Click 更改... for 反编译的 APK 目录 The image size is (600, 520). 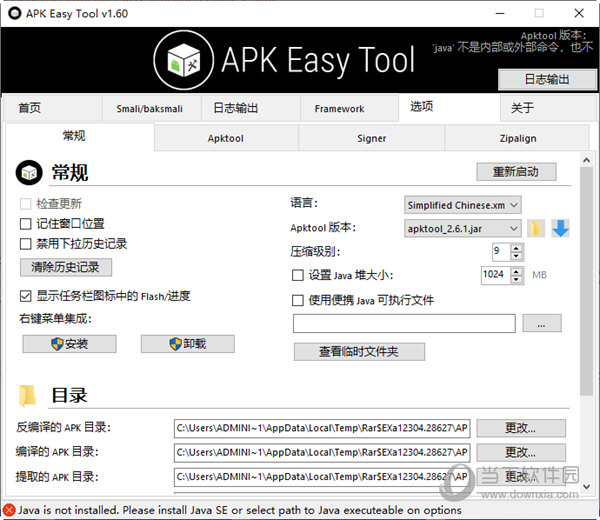tap(521, 428)
